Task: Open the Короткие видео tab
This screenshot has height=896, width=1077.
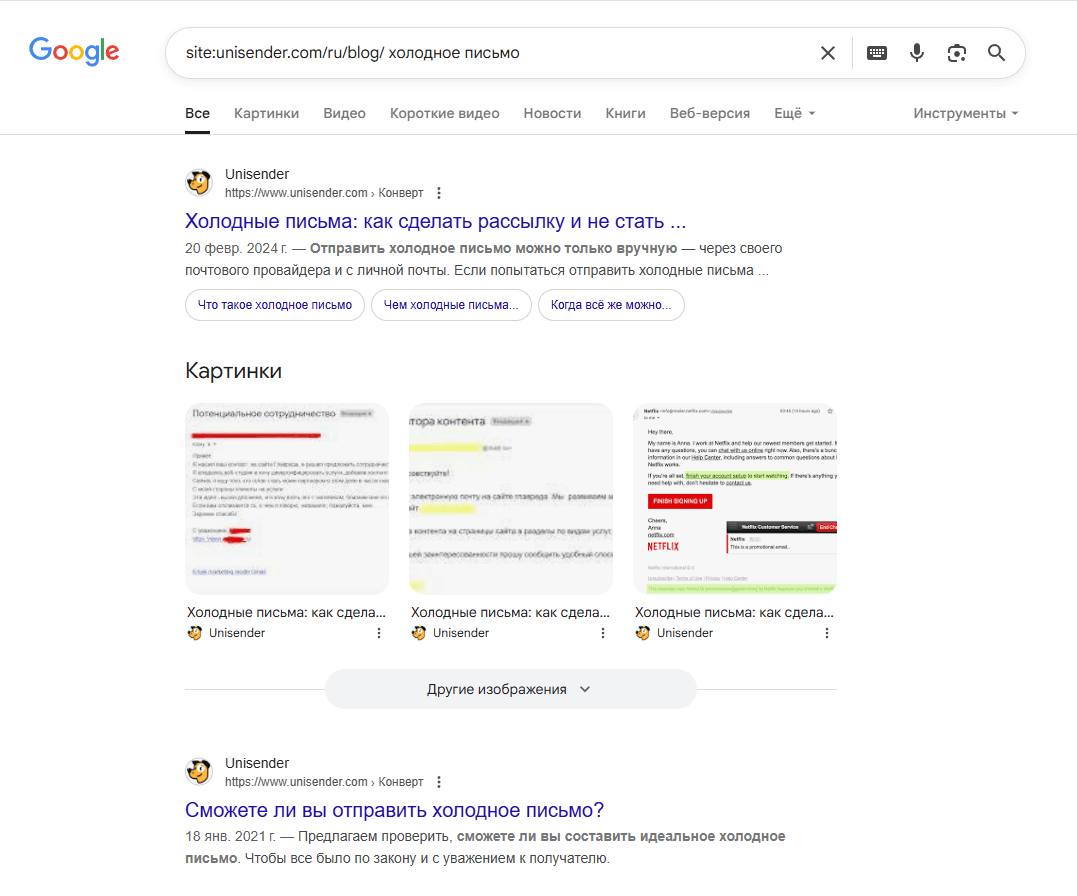Action: coord(444,113)
